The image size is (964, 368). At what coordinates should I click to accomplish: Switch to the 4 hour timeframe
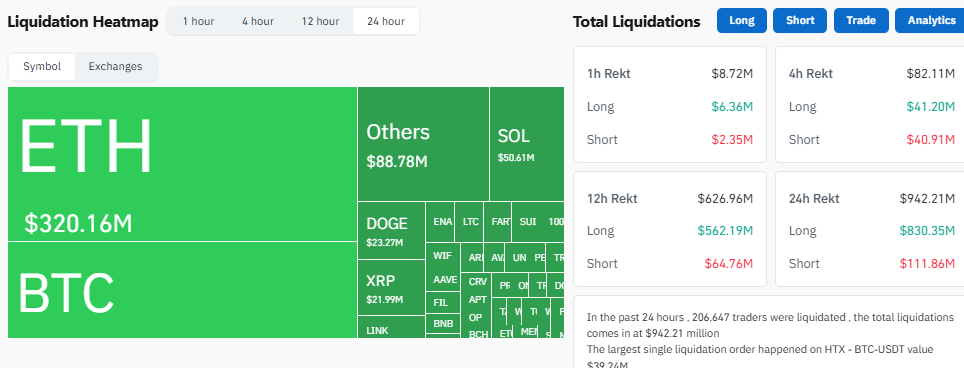coord(258,22)
